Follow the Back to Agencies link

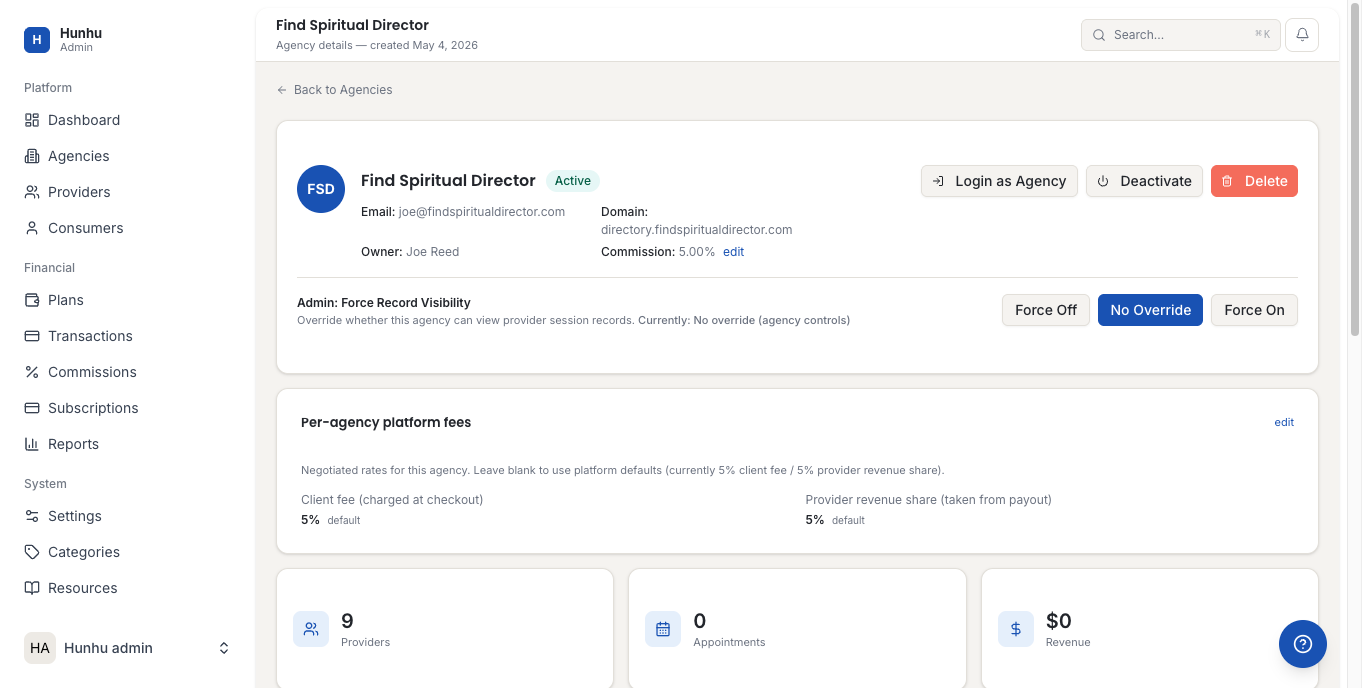pos(335,90)
